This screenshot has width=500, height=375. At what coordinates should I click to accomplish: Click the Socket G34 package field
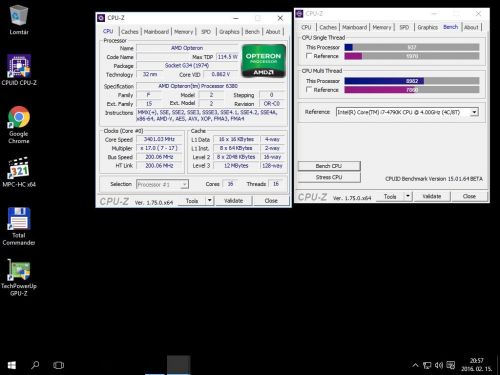pyautogui.click(x=187, y=66)
